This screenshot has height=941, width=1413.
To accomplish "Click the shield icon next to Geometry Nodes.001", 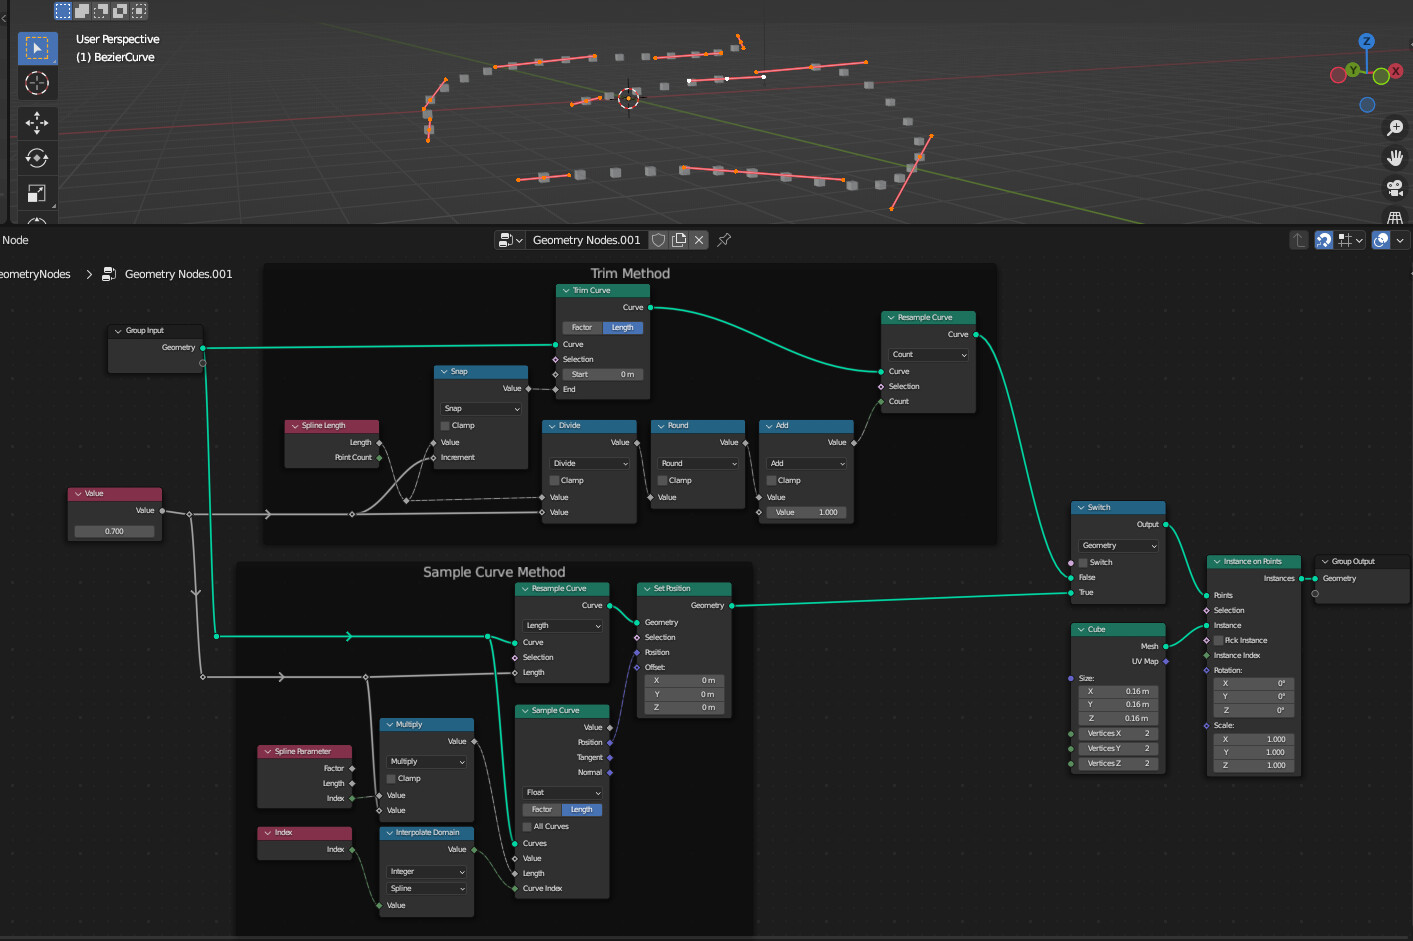I will click(658, 240).
